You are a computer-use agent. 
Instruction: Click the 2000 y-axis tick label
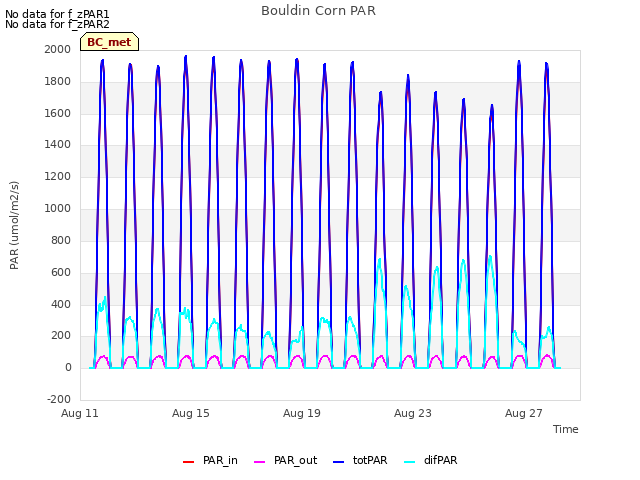click(x=58, y=49)
